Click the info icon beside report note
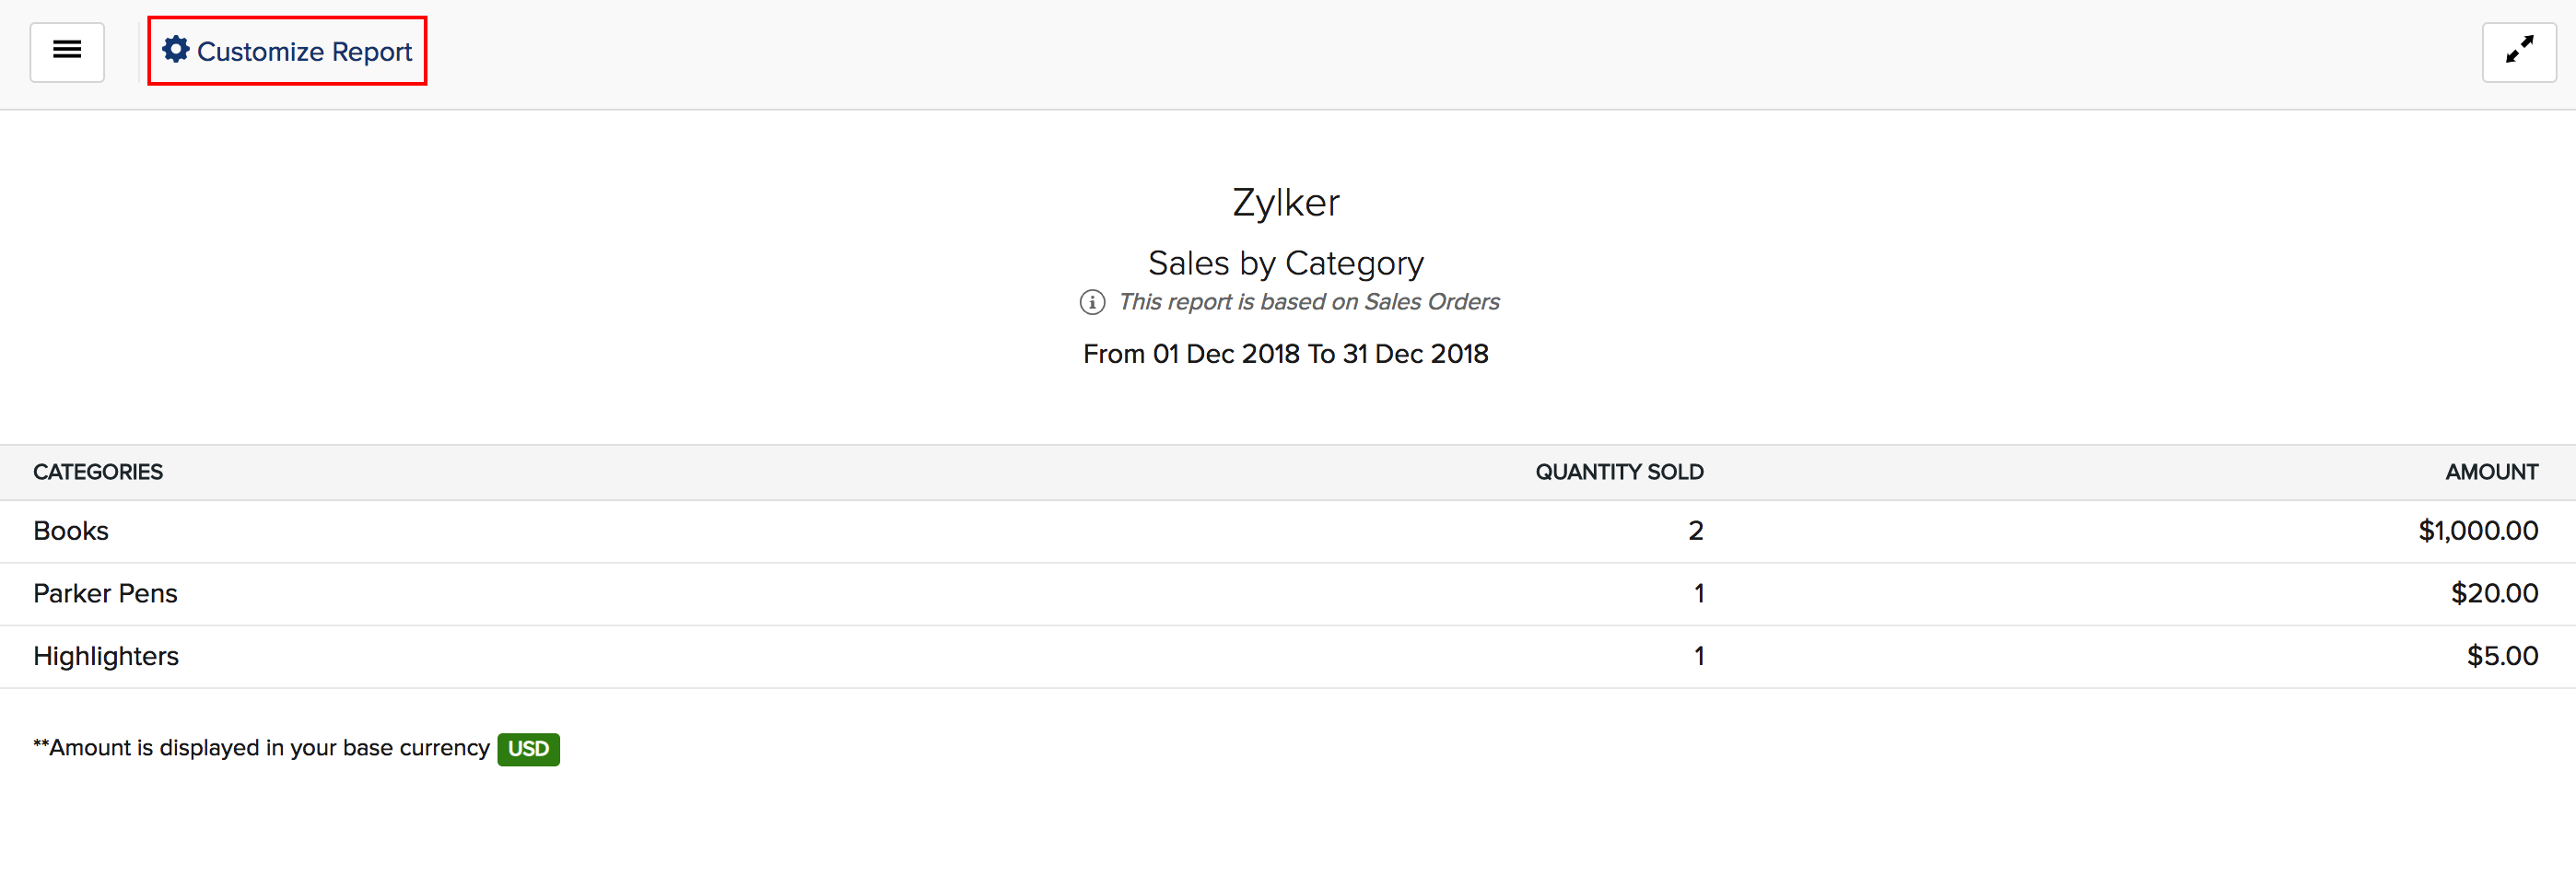Screen dimensions: 2576x888 [1092, 302]
